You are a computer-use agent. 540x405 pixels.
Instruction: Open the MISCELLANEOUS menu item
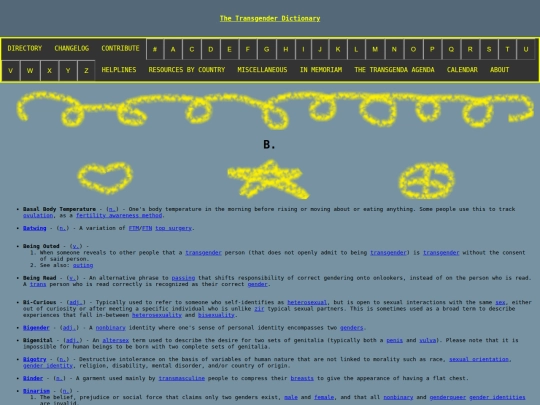[262, 70]
